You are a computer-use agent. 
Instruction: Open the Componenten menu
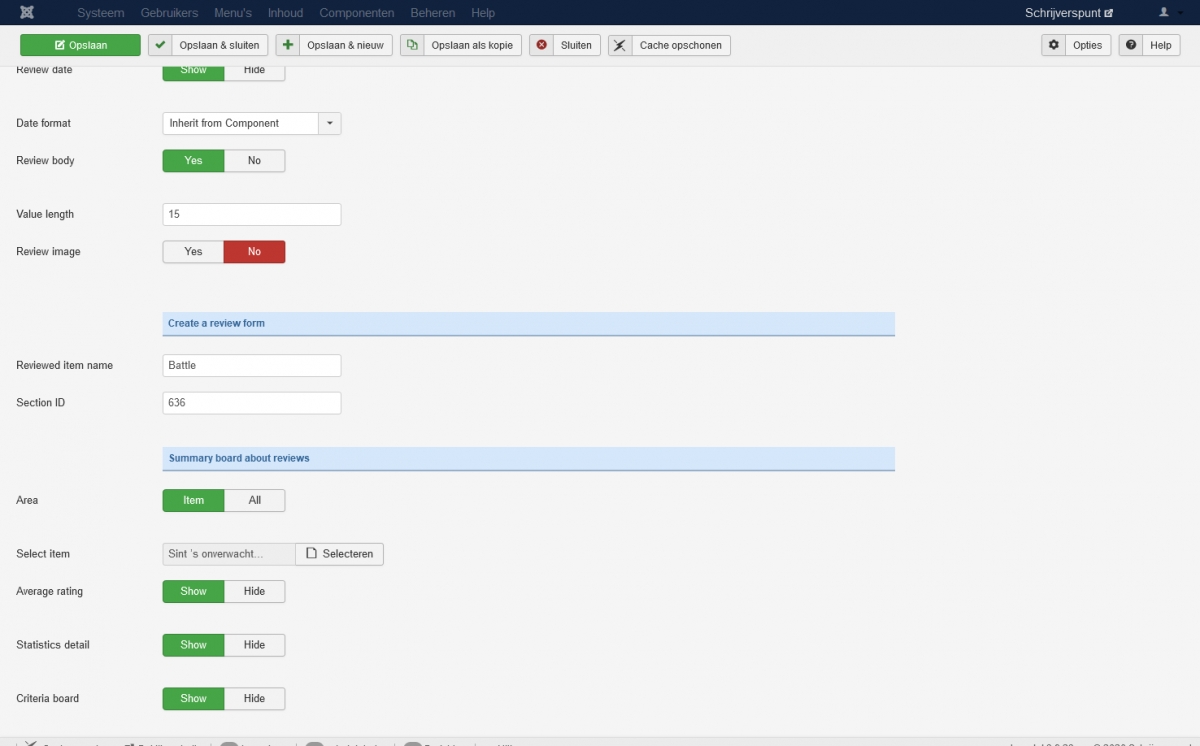356,13
